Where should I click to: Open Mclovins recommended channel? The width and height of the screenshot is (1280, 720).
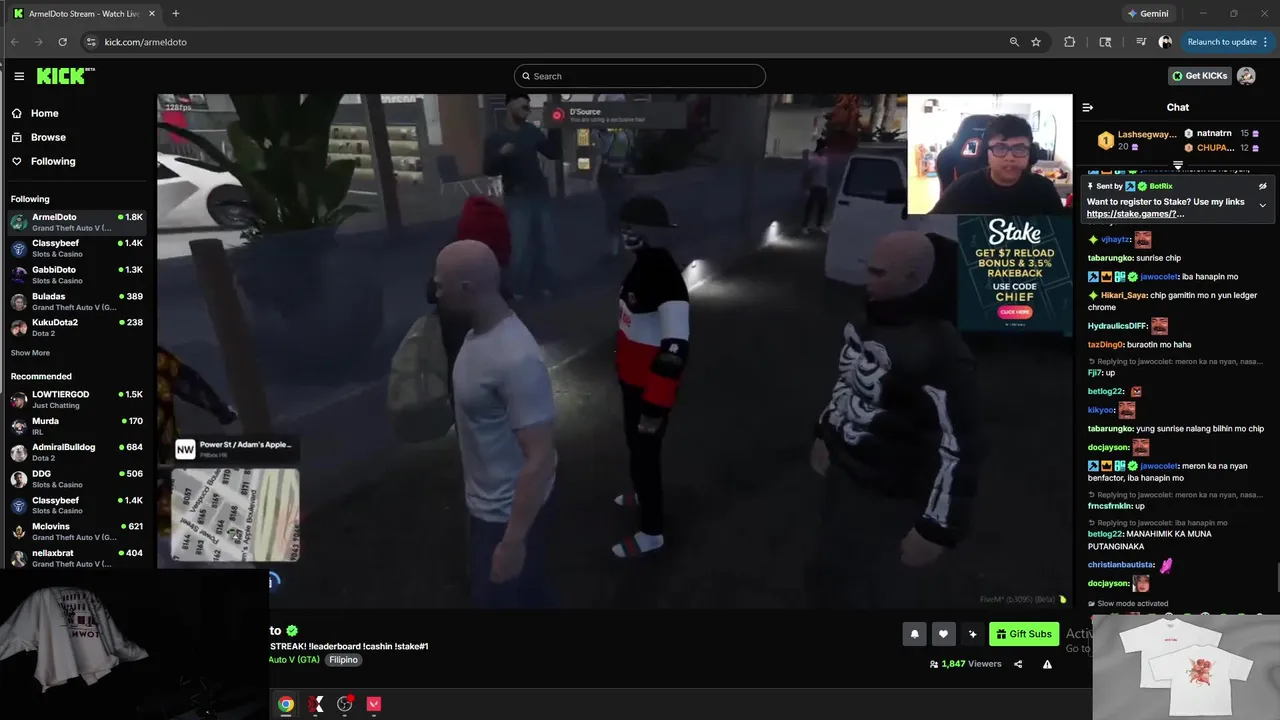pyautogui.click(x=78, y=531)
